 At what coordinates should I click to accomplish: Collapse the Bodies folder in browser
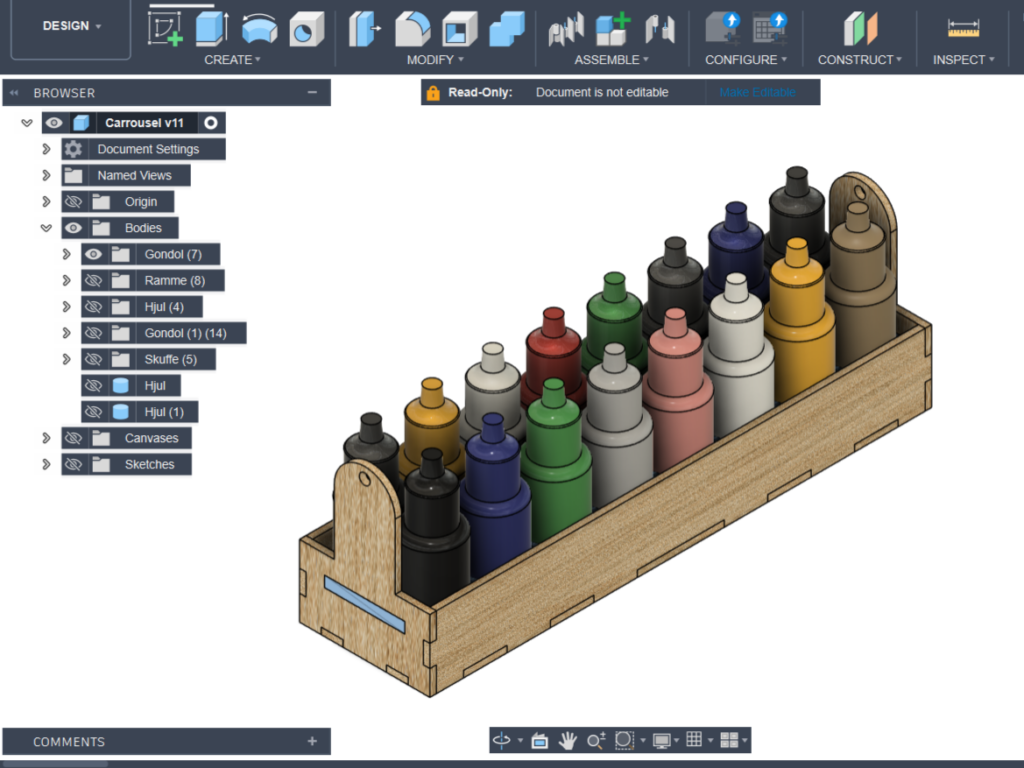[x=46, y=228]
